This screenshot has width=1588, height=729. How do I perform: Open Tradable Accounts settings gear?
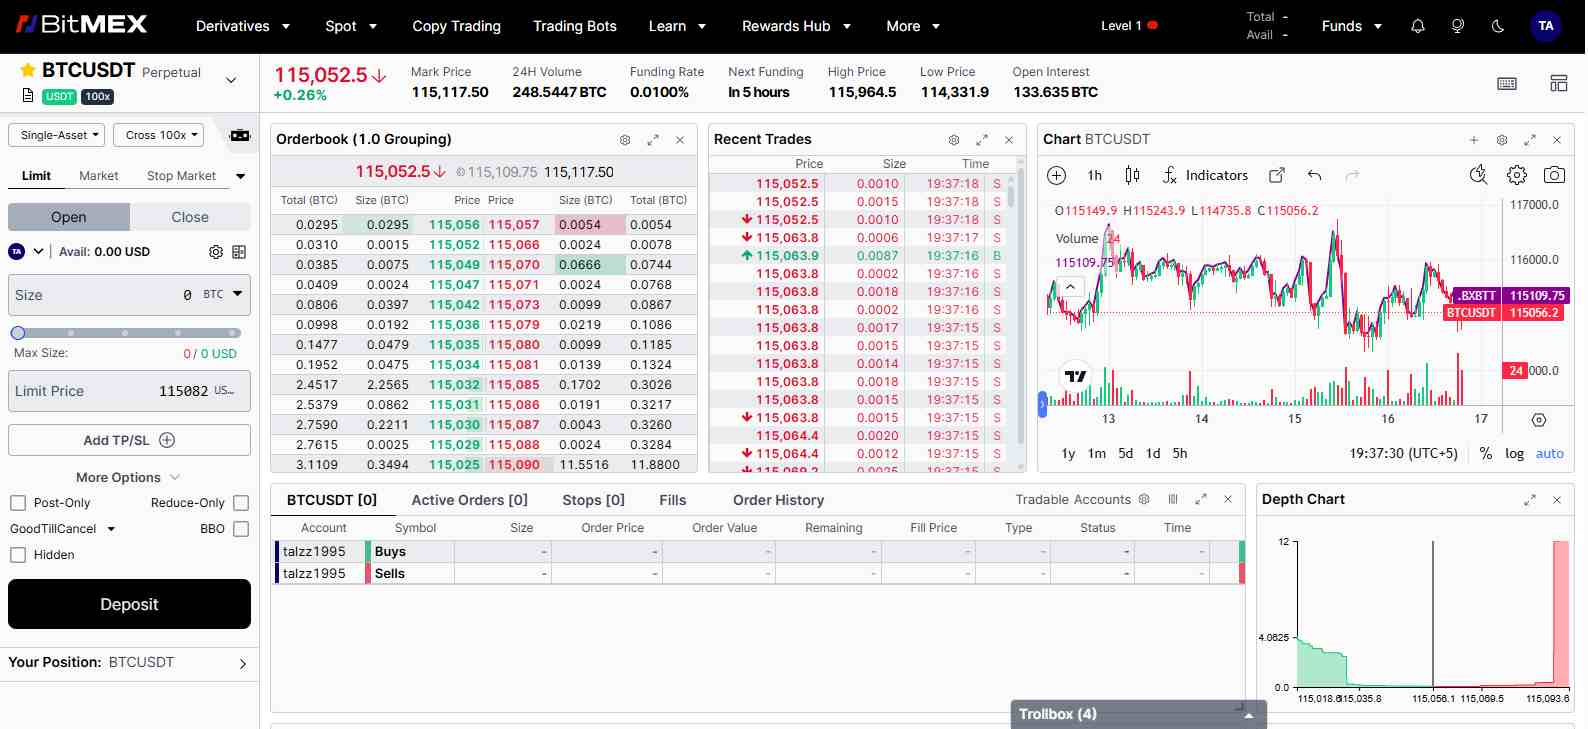tap(1144, 499)
